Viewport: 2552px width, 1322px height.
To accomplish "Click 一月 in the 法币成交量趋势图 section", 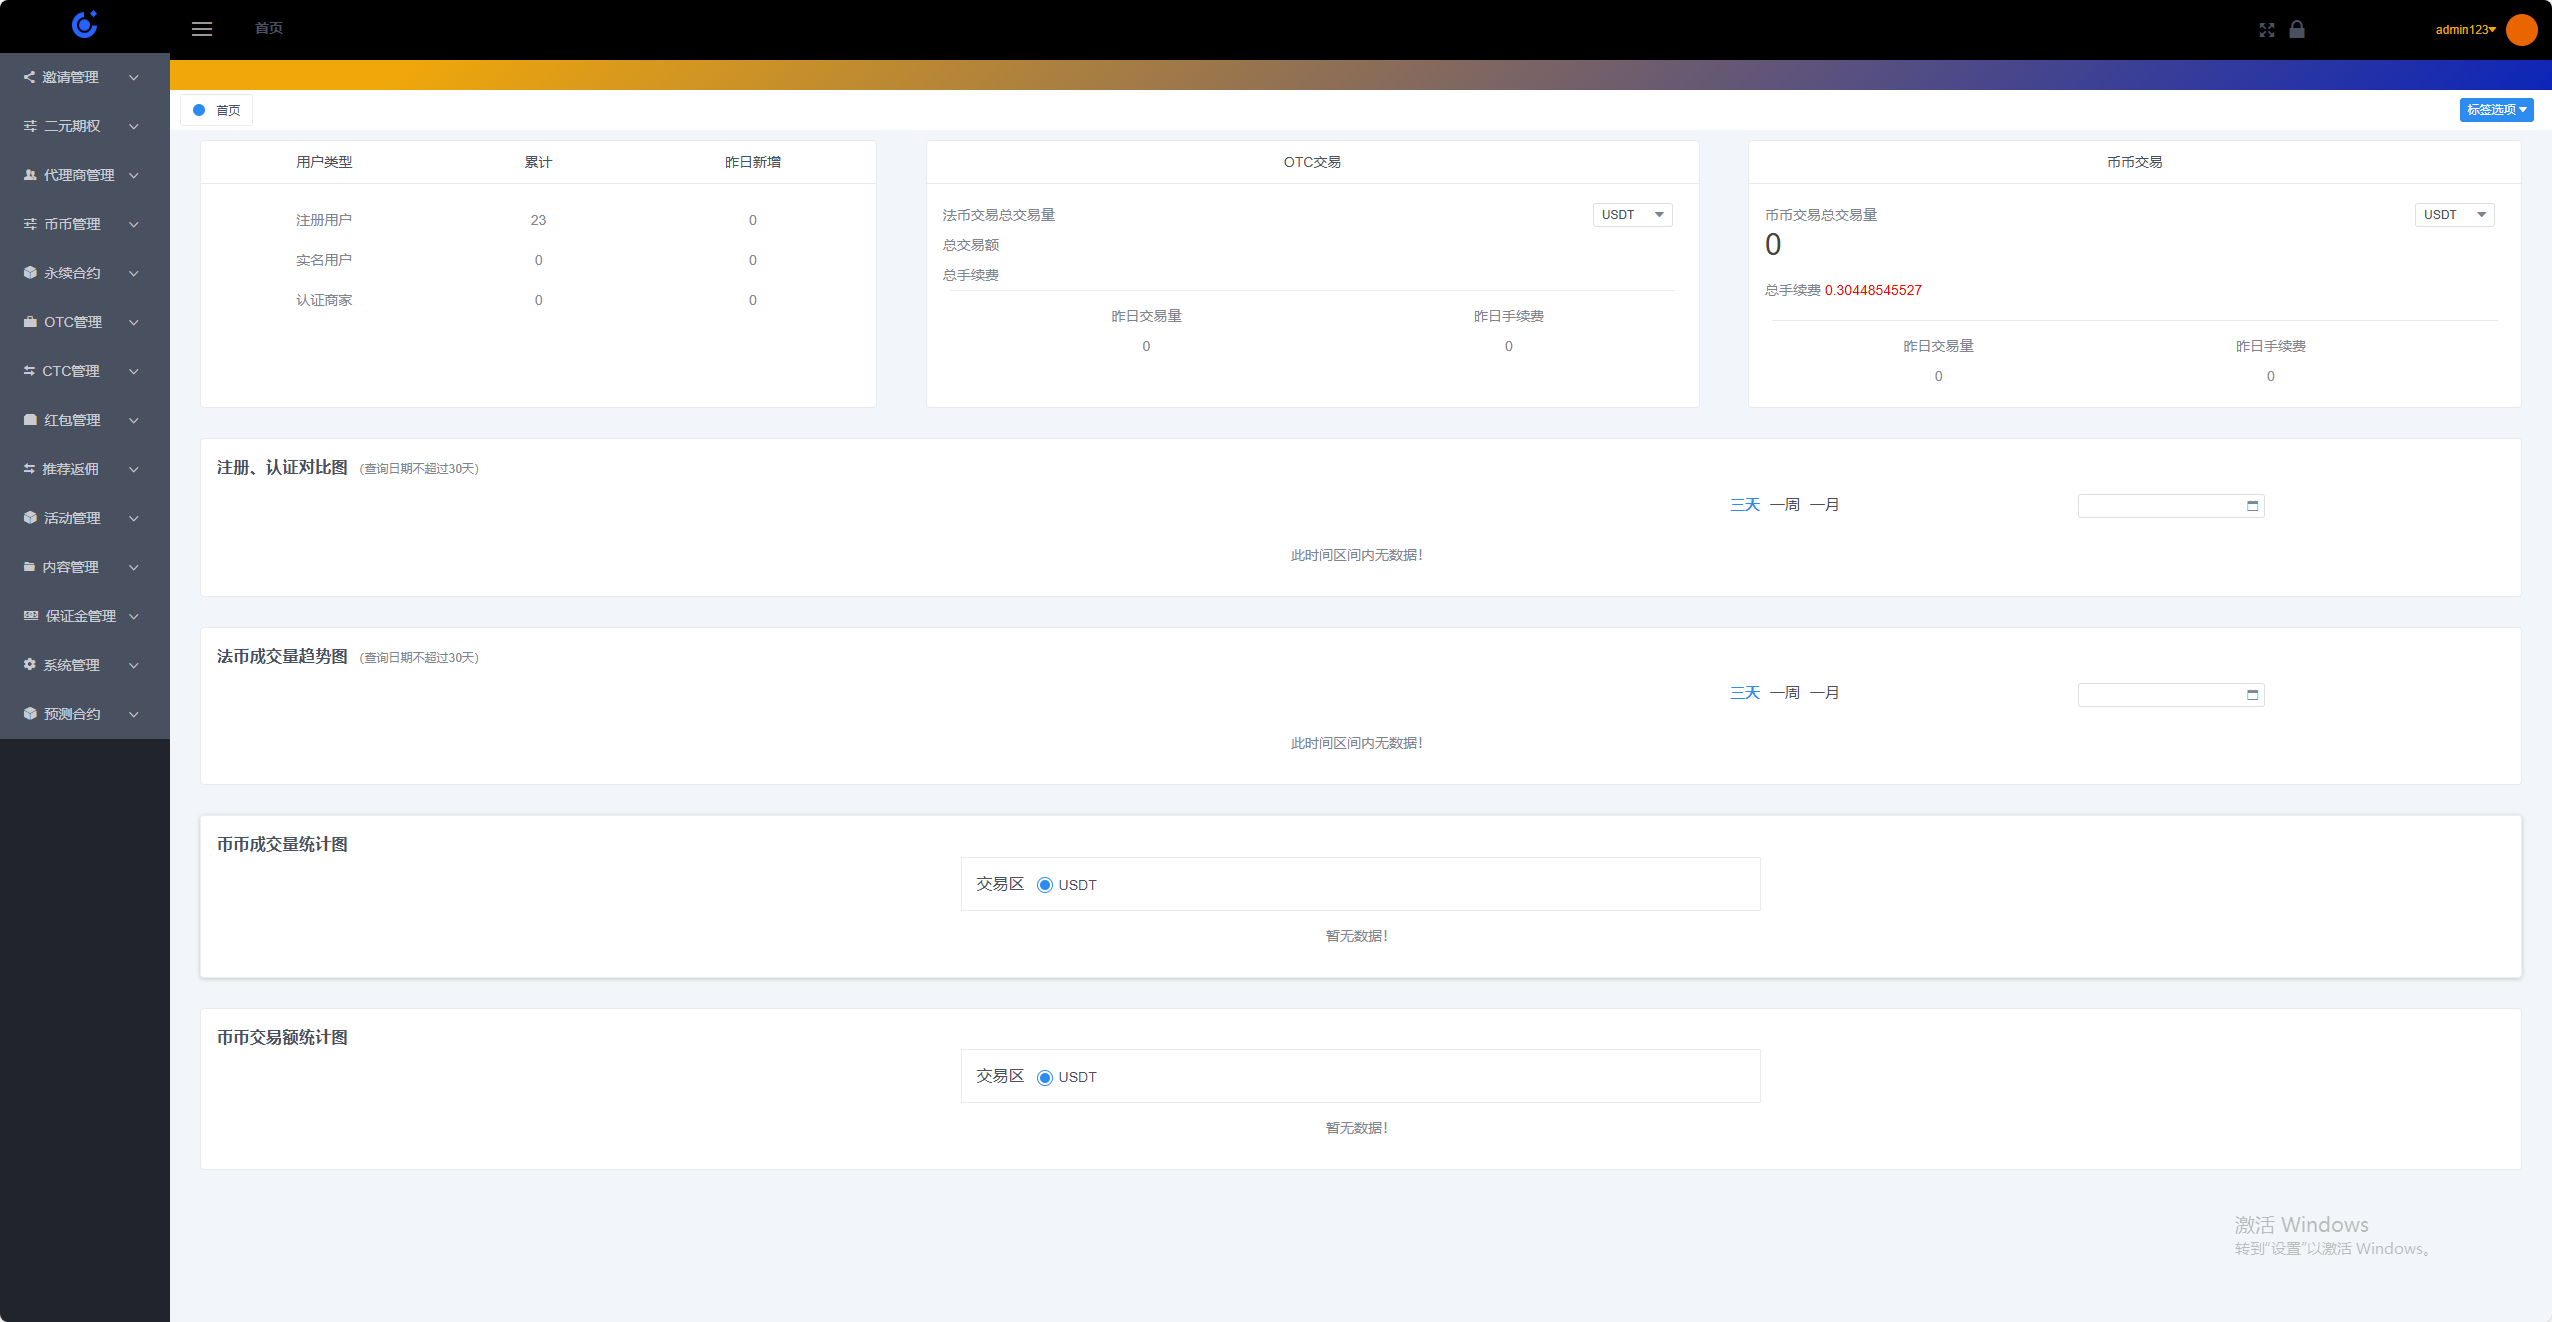I will click(1824, 693).
